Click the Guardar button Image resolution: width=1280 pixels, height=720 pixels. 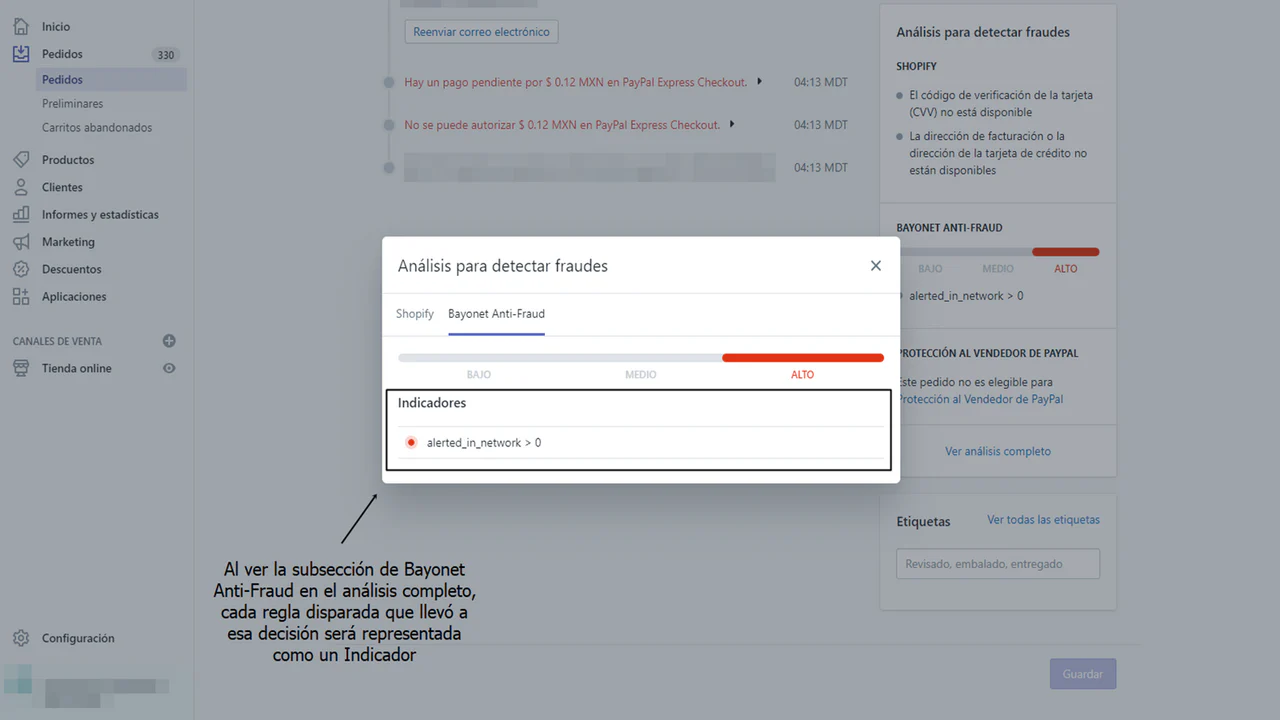pyautogui.click(x=1082, y=674)
